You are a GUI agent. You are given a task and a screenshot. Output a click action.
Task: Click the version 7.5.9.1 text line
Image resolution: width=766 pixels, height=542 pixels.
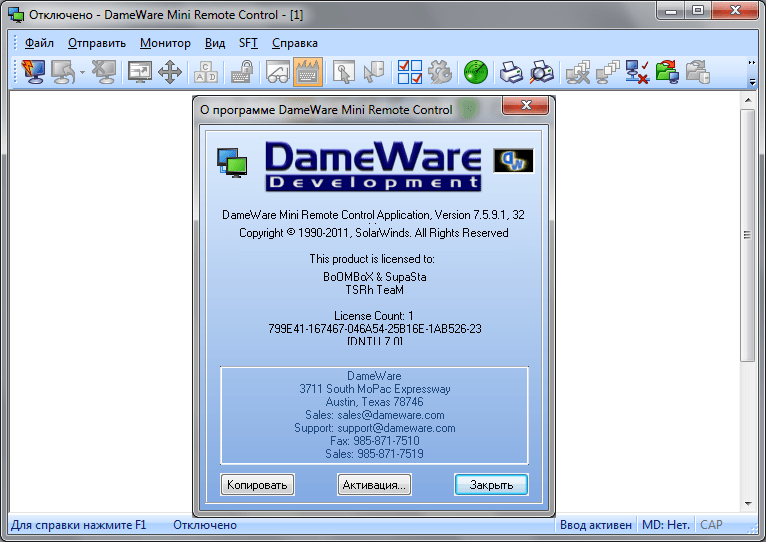click(x=373, y=215)
